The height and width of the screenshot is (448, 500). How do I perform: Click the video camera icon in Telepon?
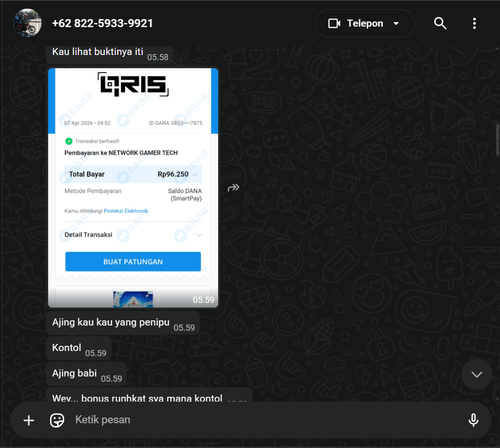pos(334,23)
